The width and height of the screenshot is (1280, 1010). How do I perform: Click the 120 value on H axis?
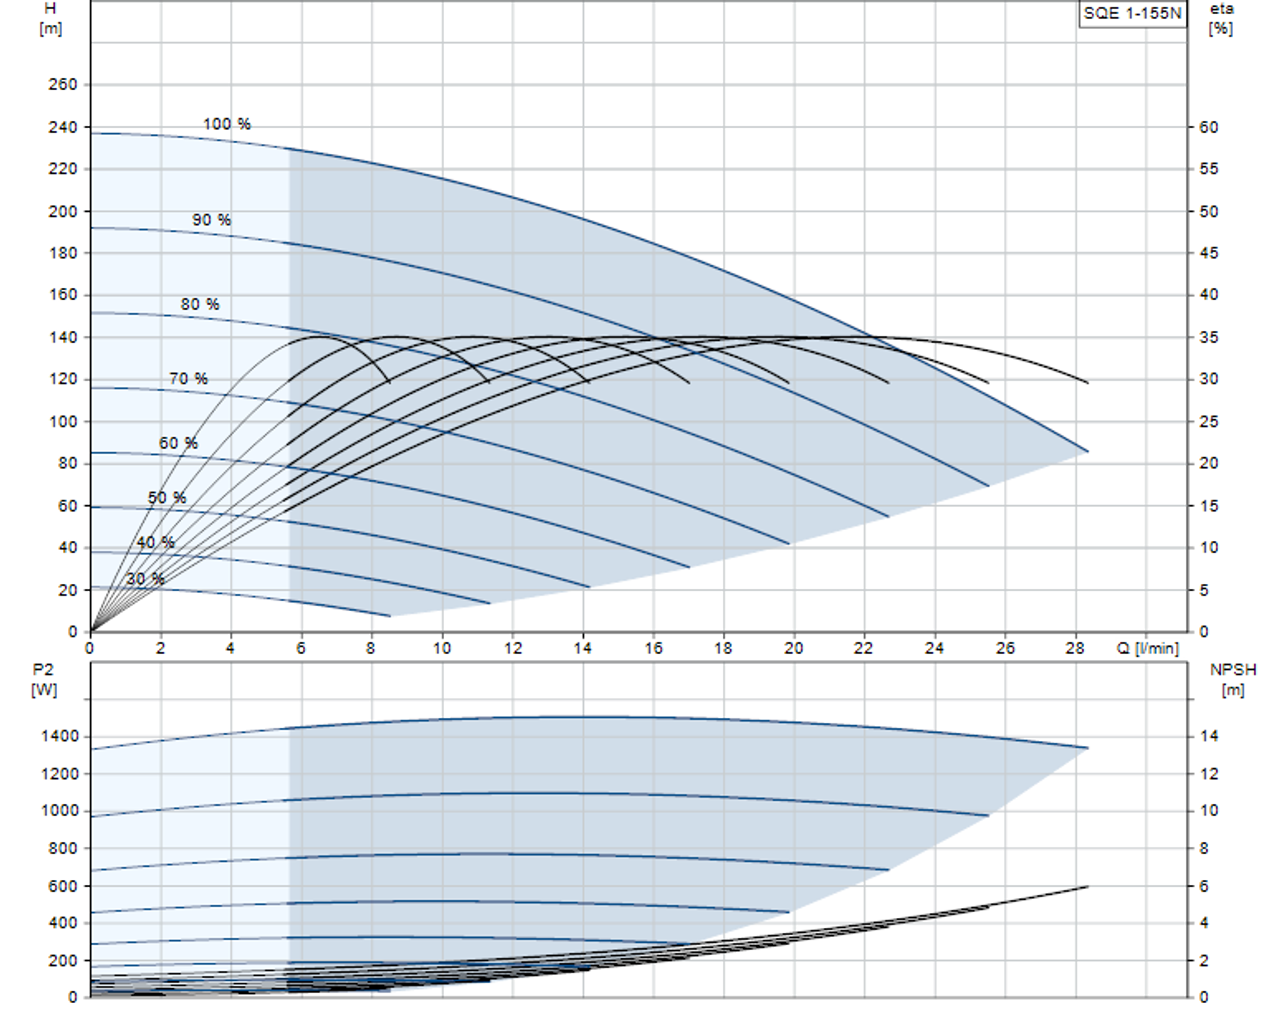pyautogui.click(x=62, y=379)
